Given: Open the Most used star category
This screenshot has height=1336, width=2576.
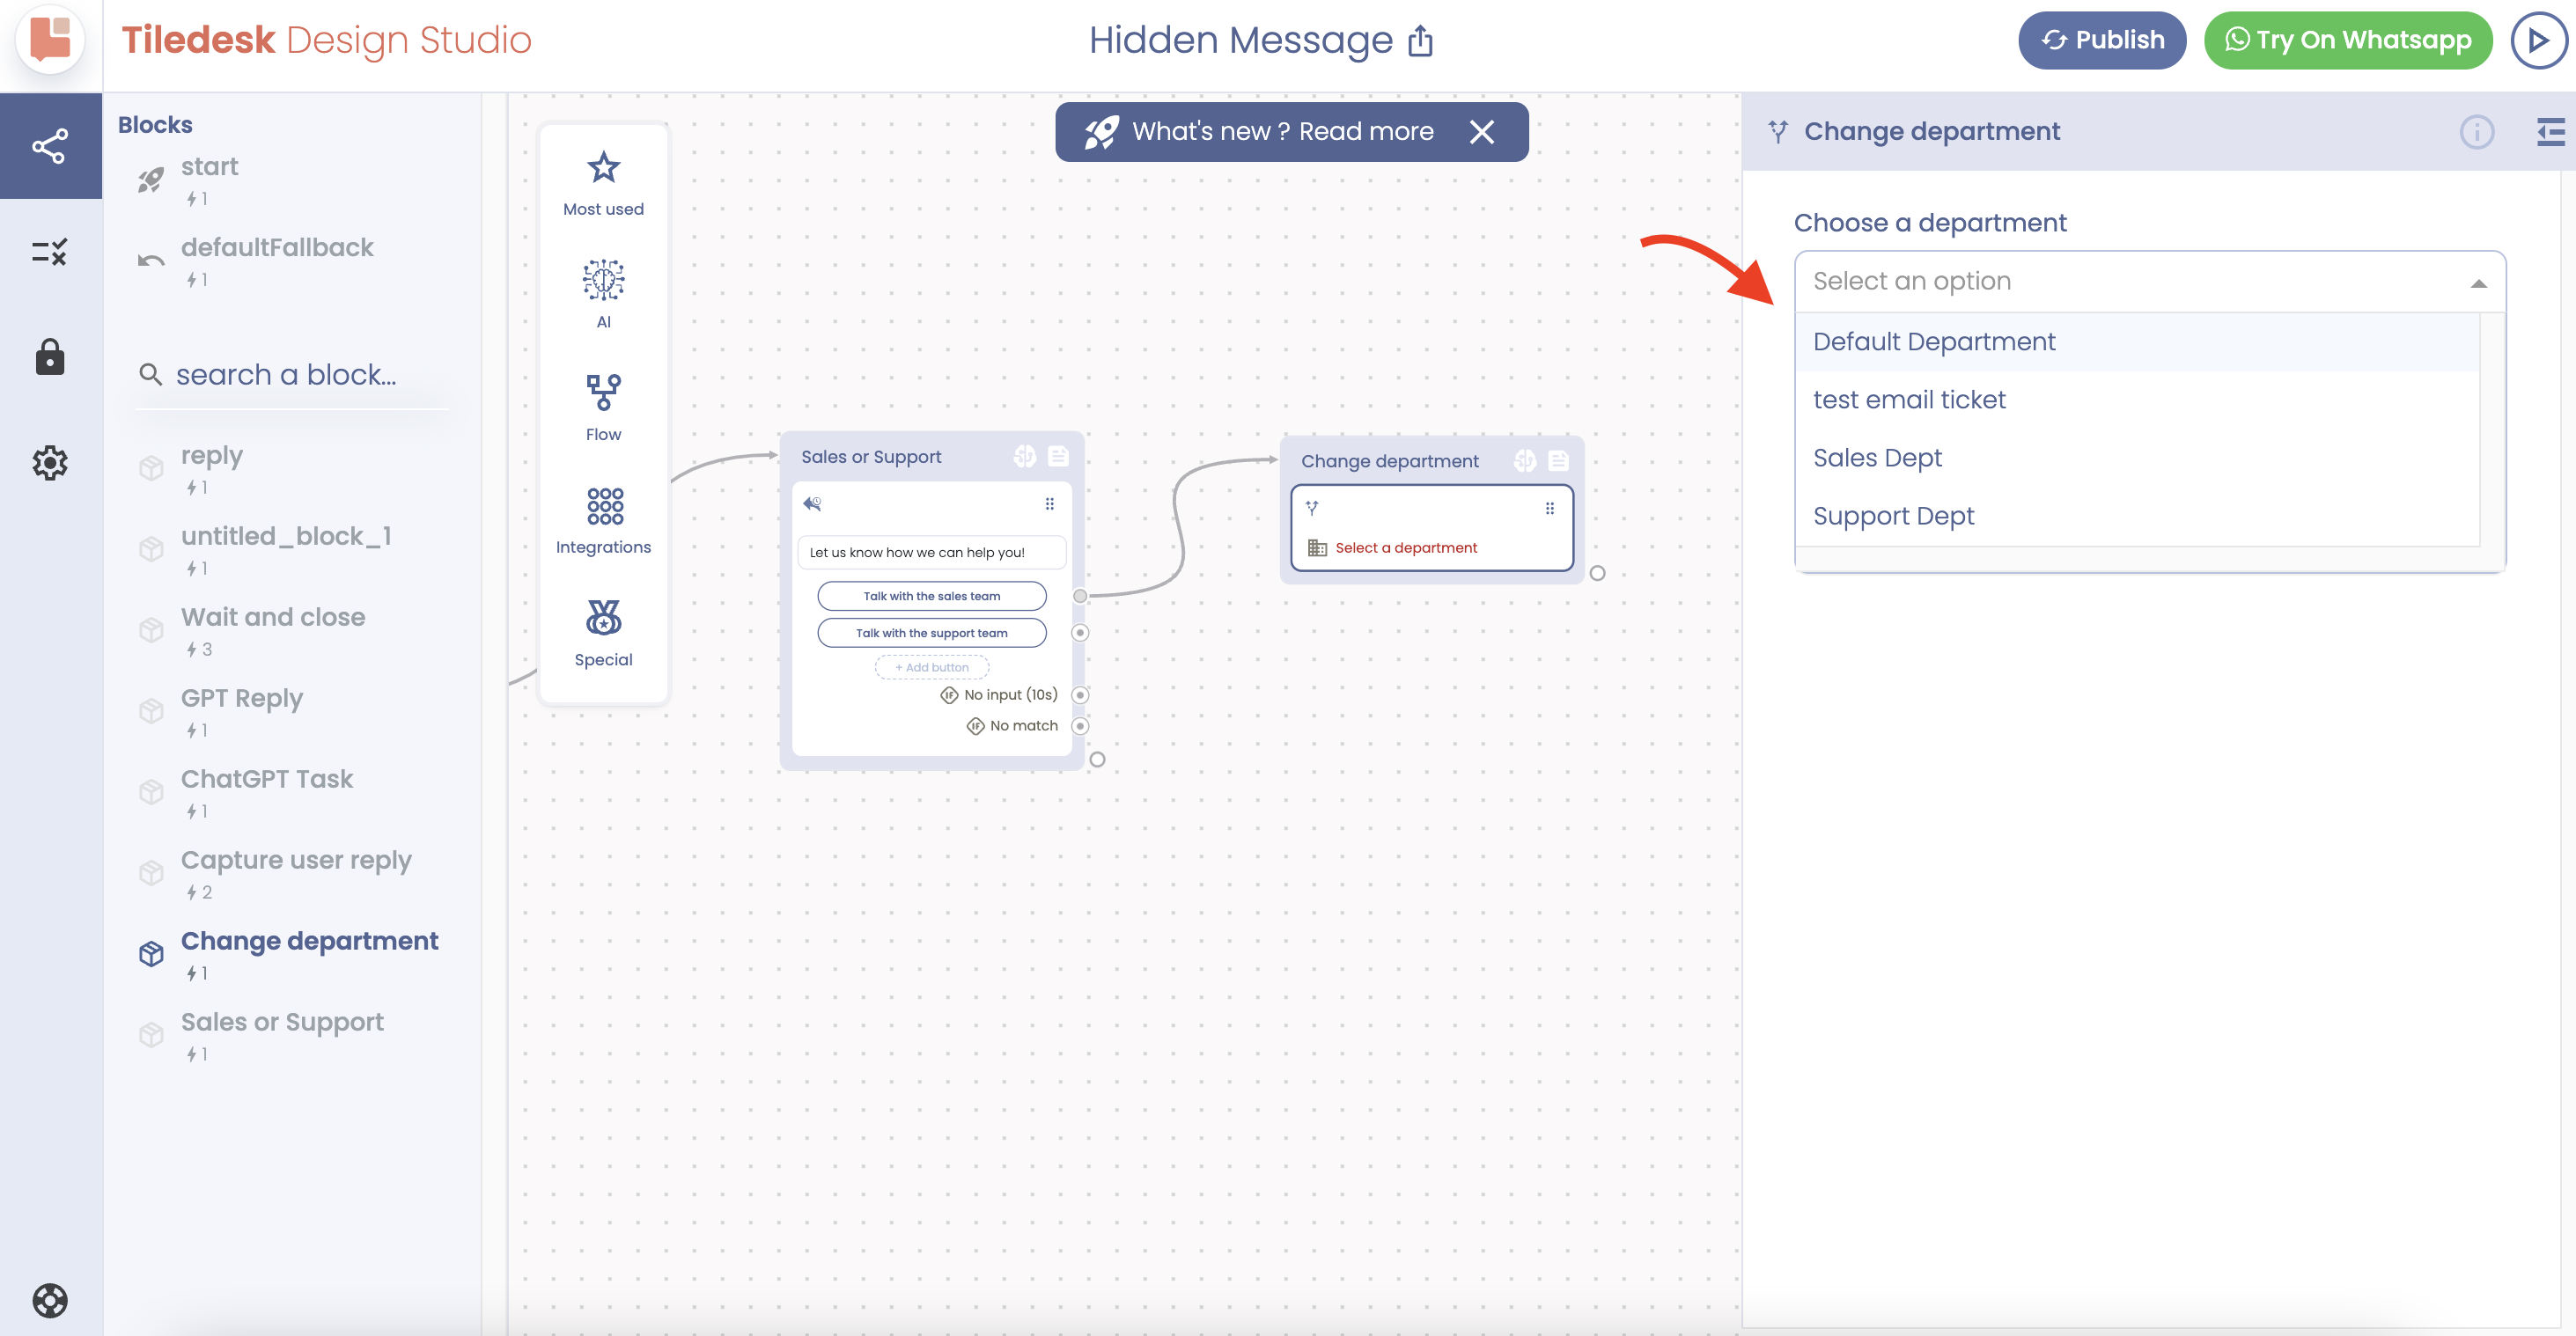Looking at the screenshot, I should (603, 183).
